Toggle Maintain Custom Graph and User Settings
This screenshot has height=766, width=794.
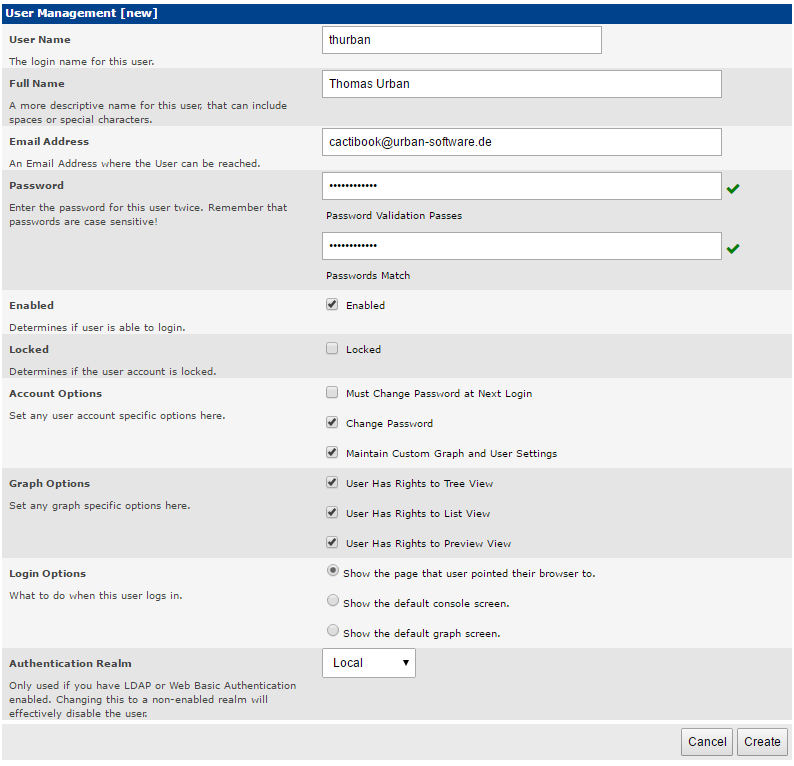tap(332, 452)
